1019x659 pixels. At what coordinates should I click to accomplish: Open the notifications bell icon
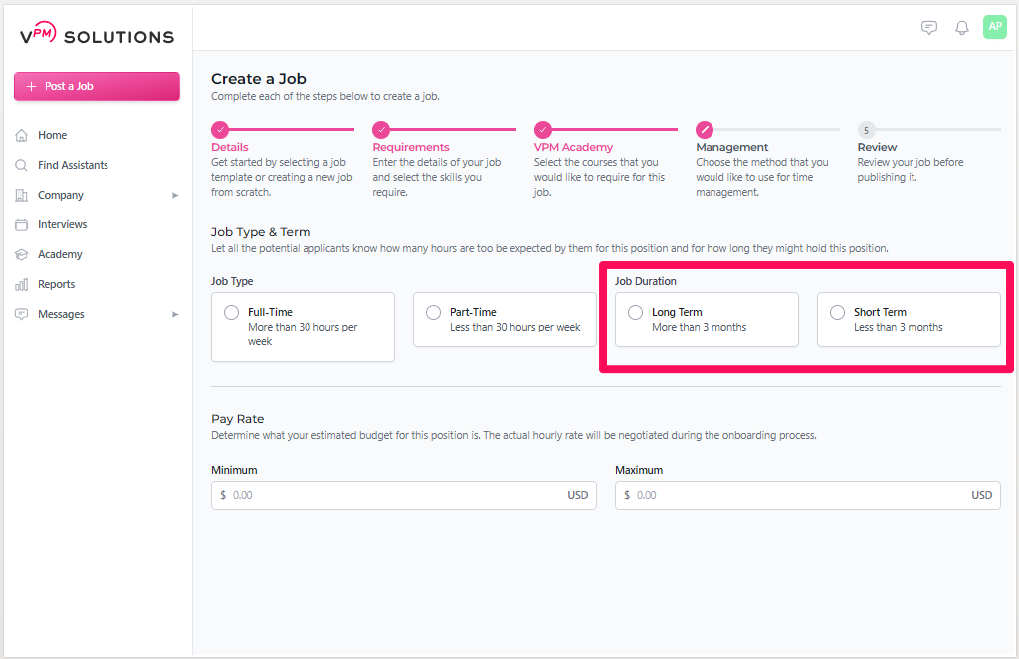pyautogui.click(x=962, y=28)
